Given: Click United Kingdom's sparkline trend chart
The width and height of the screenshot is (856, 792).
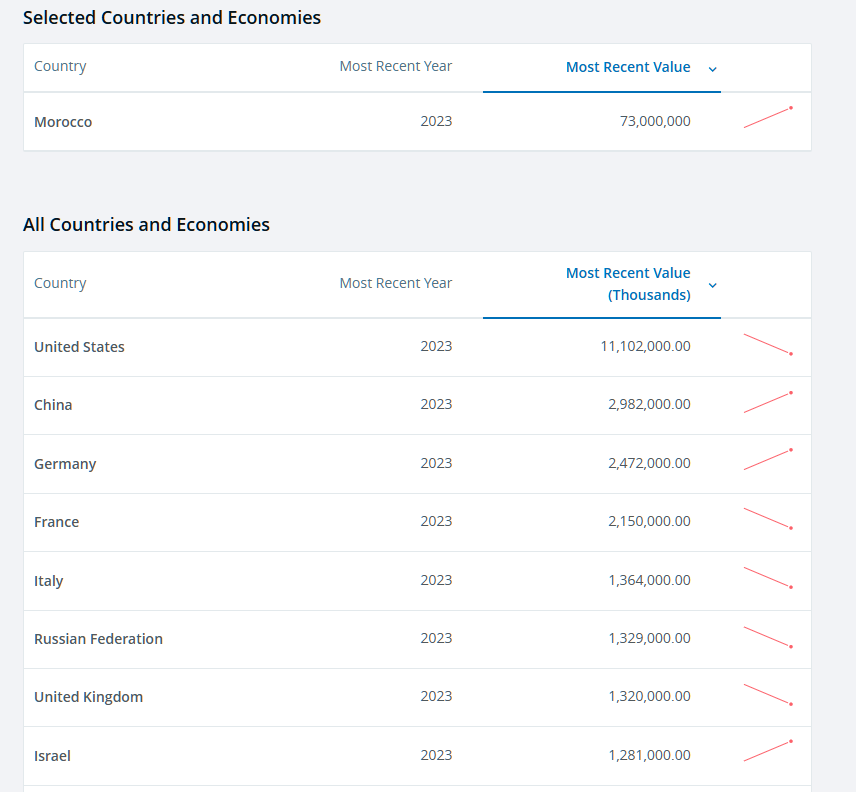Looking at the screenshot, I should tap(767, 694).
